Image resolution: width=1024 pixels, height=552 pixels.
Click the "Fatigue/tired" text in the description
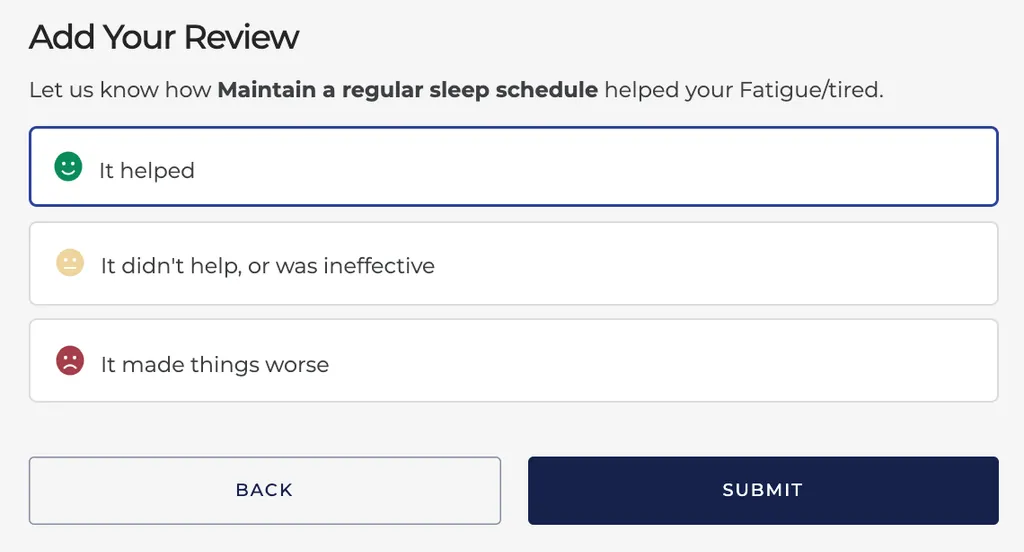810,90
